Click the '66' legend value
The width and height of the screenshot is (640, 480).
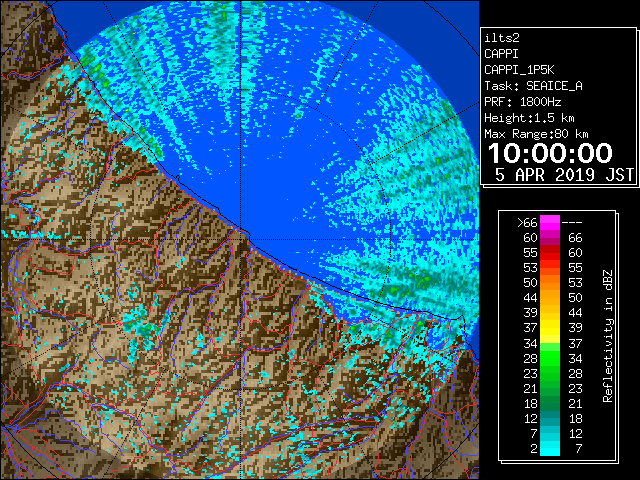coord(575,238)
